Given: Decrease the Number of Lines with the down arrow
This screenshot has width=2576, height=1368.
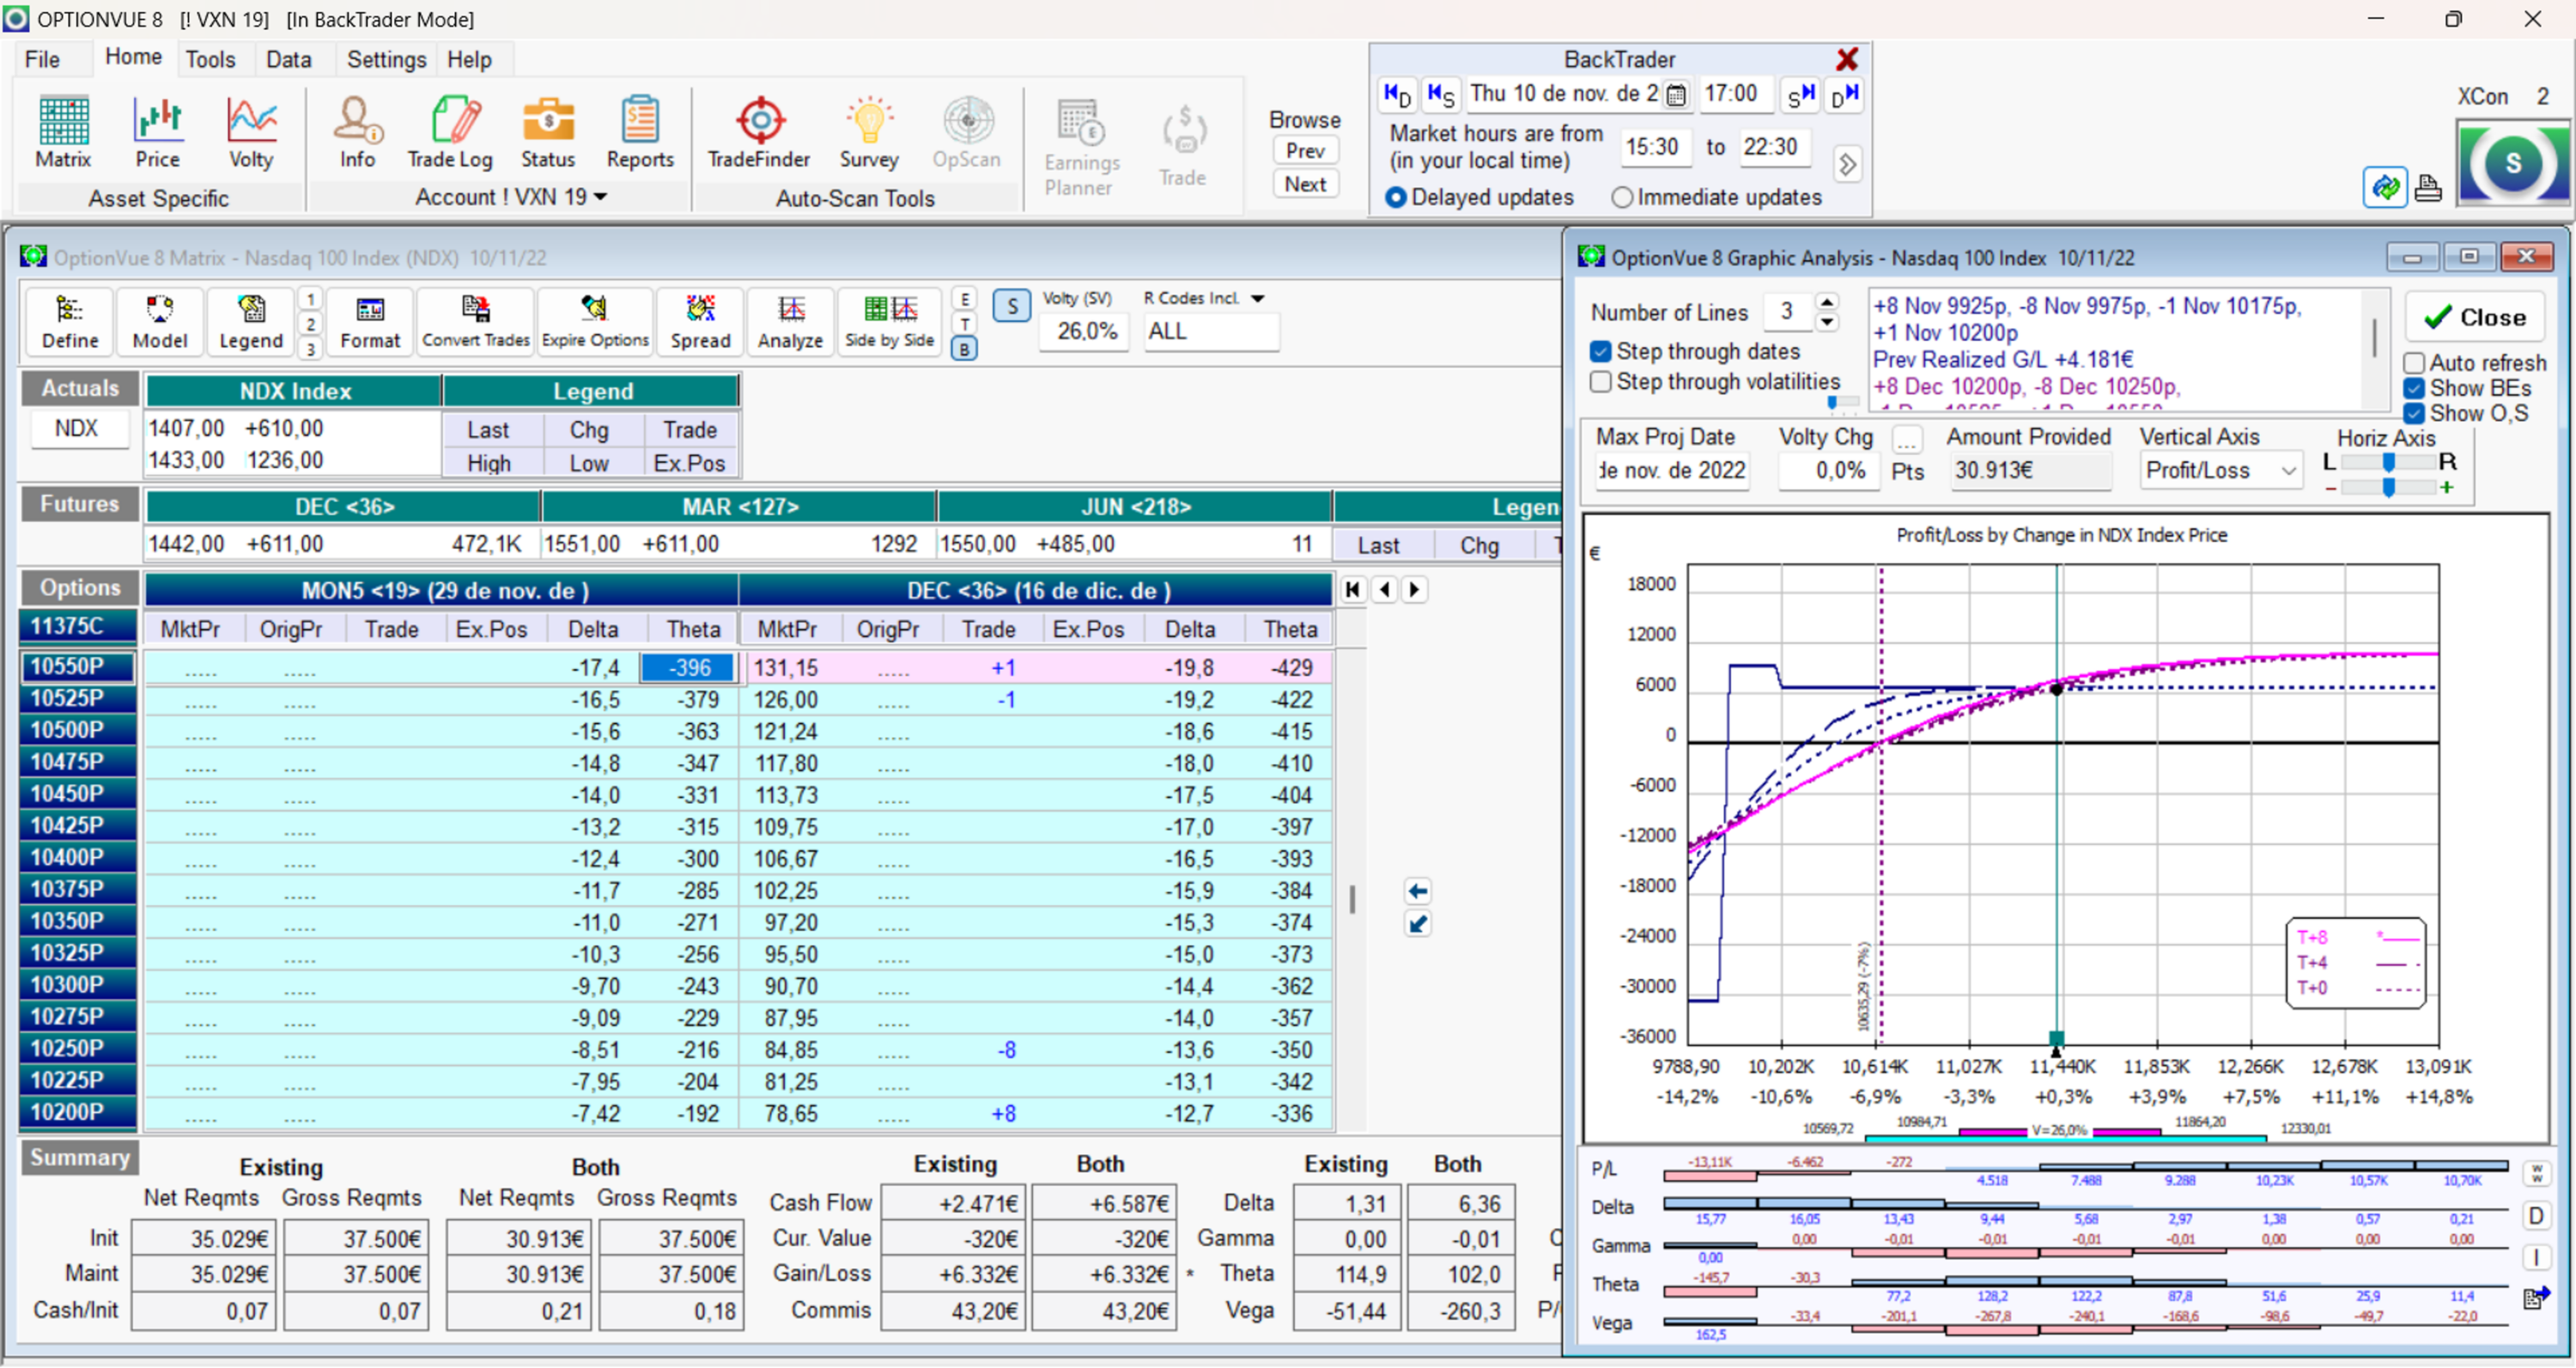Looking at the screenshot, I should (x=1827, y=322).
